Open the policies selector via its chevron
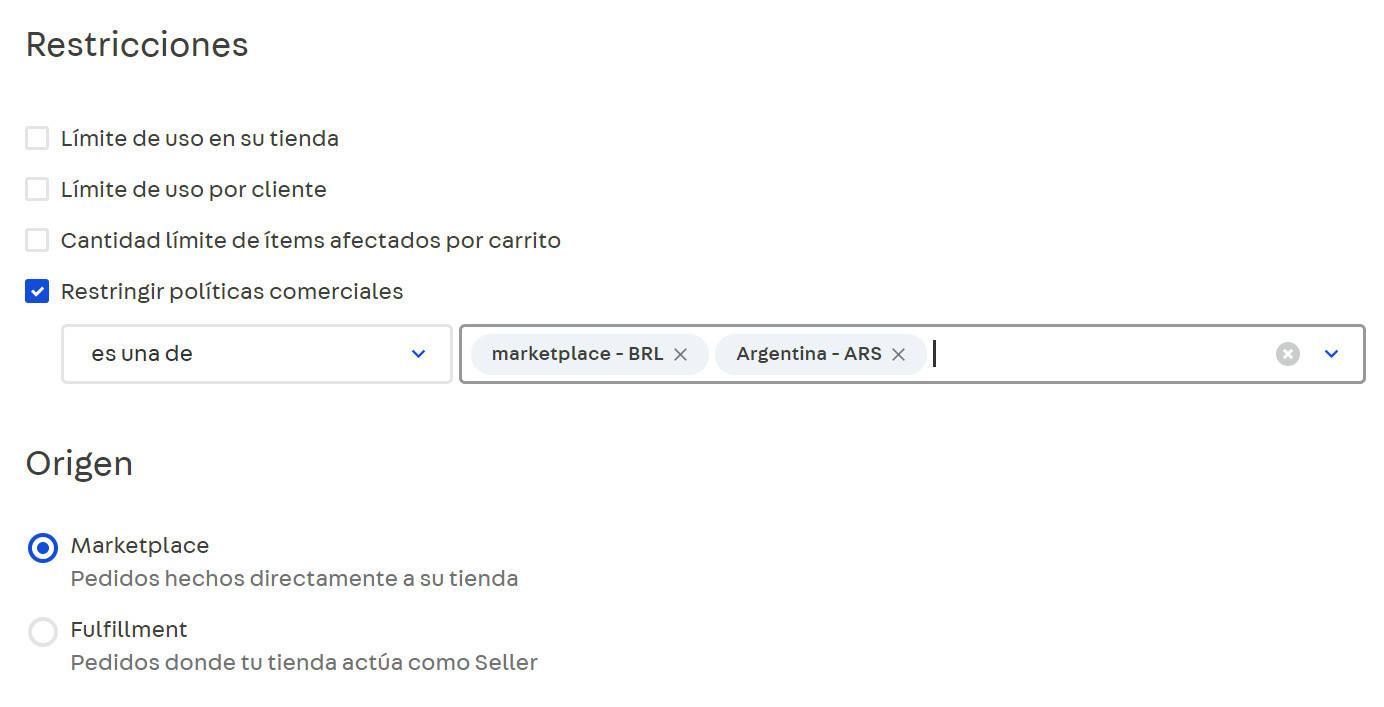Viewport: 1384px width, 707px height. [x=1331, y=353]
